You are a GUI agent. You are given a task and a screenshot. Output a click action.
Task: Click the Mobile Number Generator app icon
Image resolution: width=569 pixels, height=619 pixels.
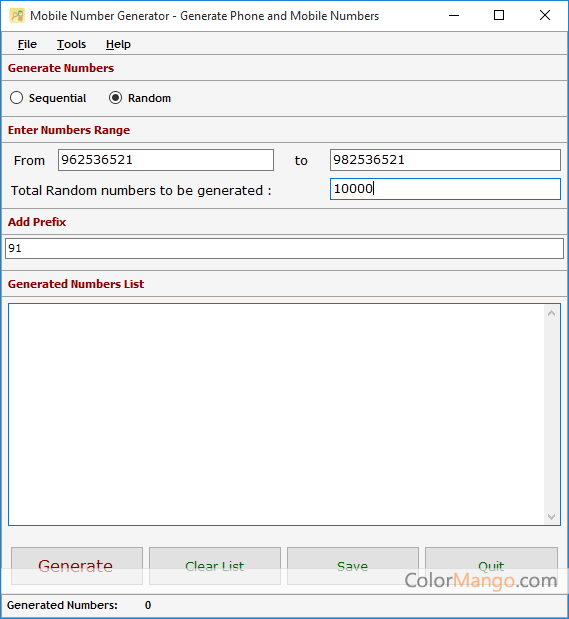click(x=17, y=16)
